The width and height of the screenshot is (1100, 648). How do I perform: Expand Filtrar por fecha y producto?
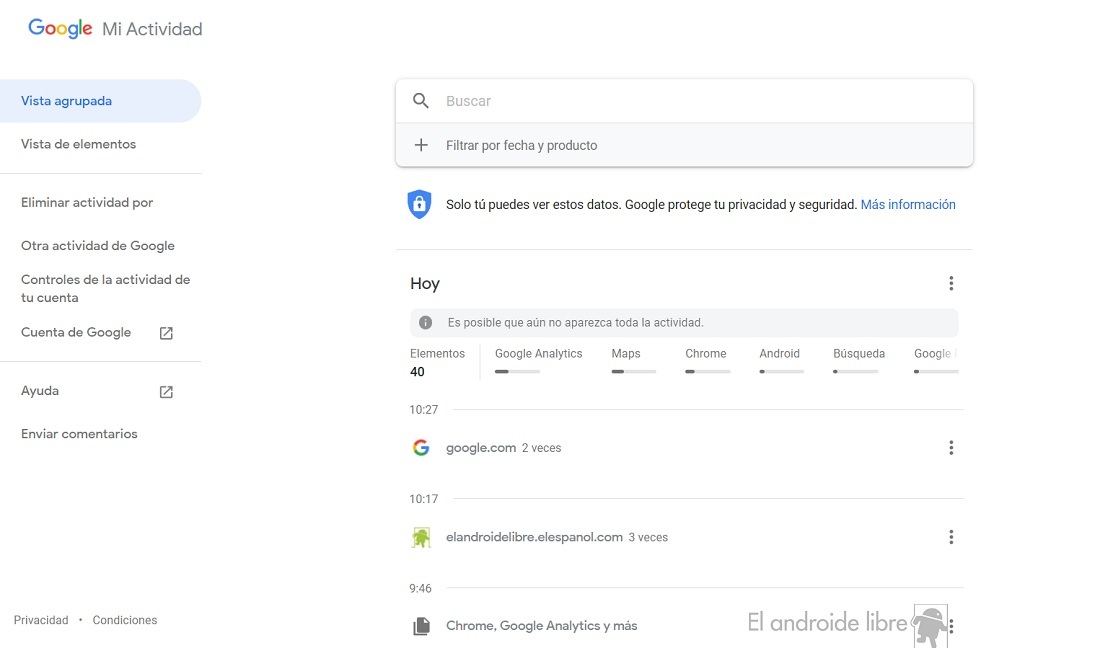[x=521, y=145]
